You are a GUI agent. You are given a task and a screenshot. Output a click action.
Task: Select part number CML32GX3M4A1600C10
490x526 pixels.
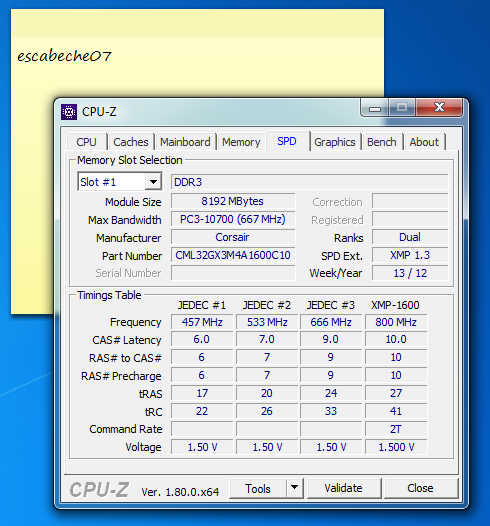tap(233, 256)
